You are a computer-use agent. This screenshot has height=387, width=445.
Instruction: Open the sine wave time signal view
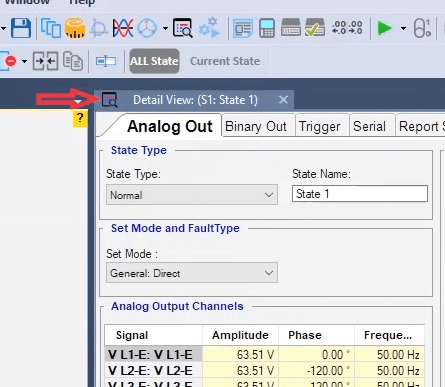click(123, 28)
